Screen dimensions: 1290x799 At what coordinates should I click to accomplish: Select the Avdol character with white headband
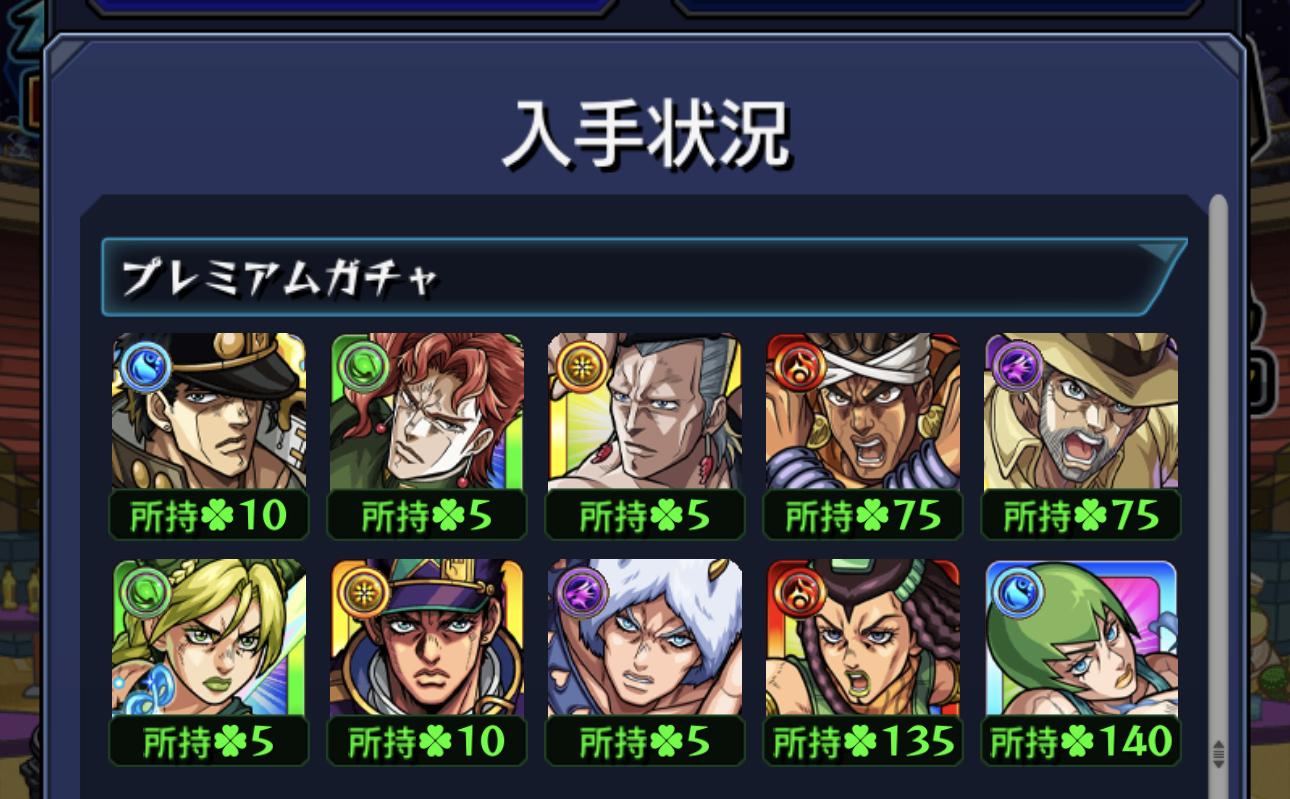click(863, 411)
